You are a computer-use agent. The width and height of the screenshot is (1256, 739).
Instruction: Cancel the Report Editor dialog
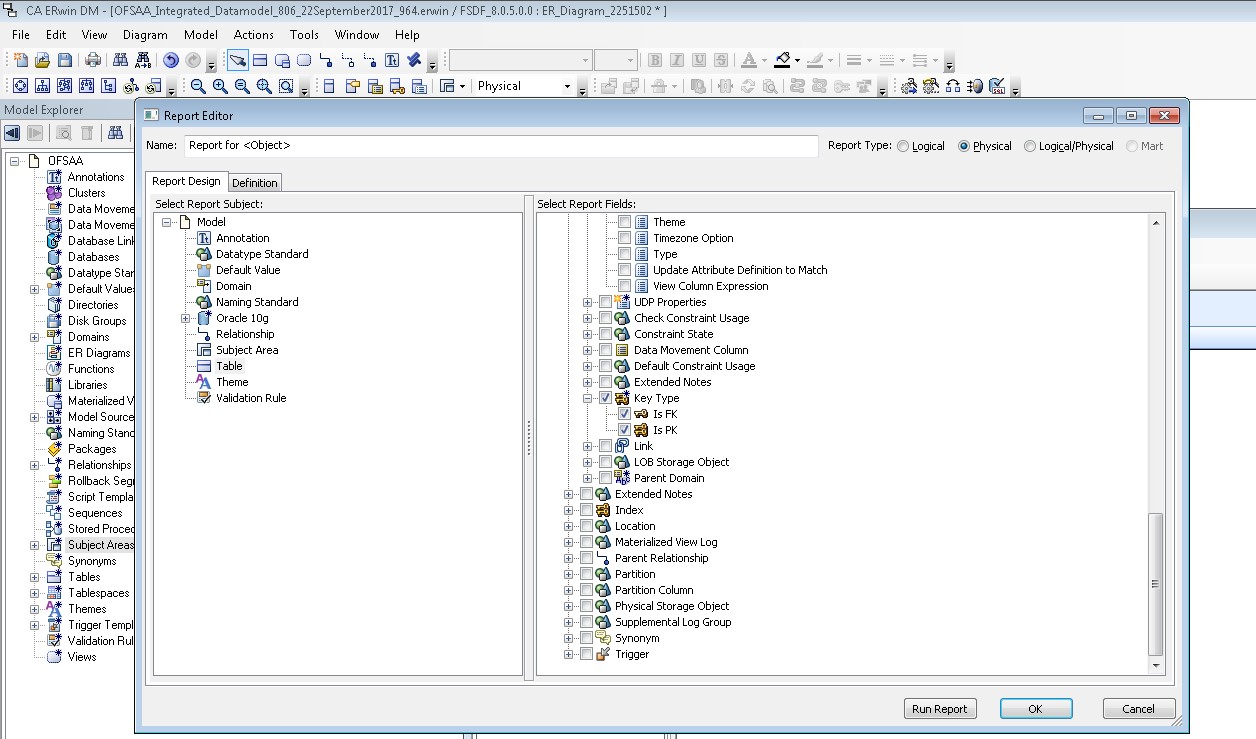pos(1138,708)
